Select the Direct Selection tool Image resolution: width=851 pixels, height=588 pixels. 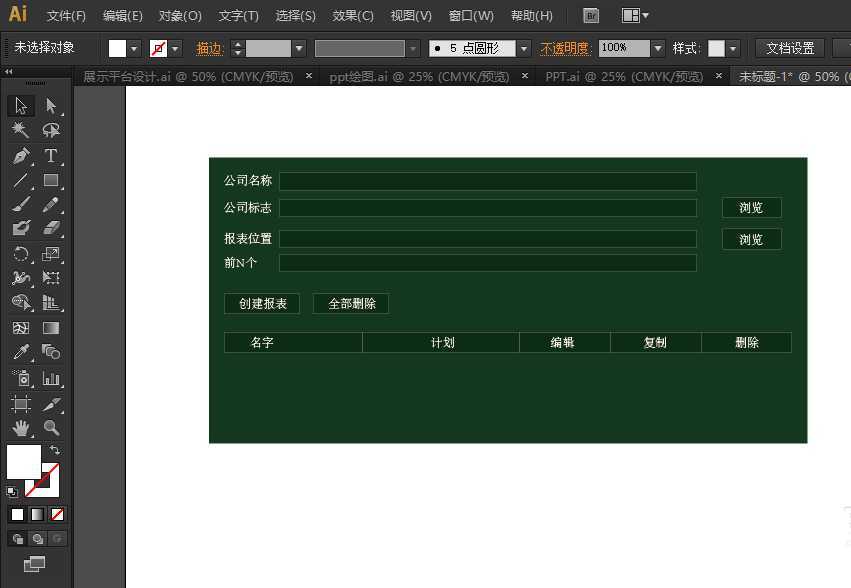coord(50,105)
